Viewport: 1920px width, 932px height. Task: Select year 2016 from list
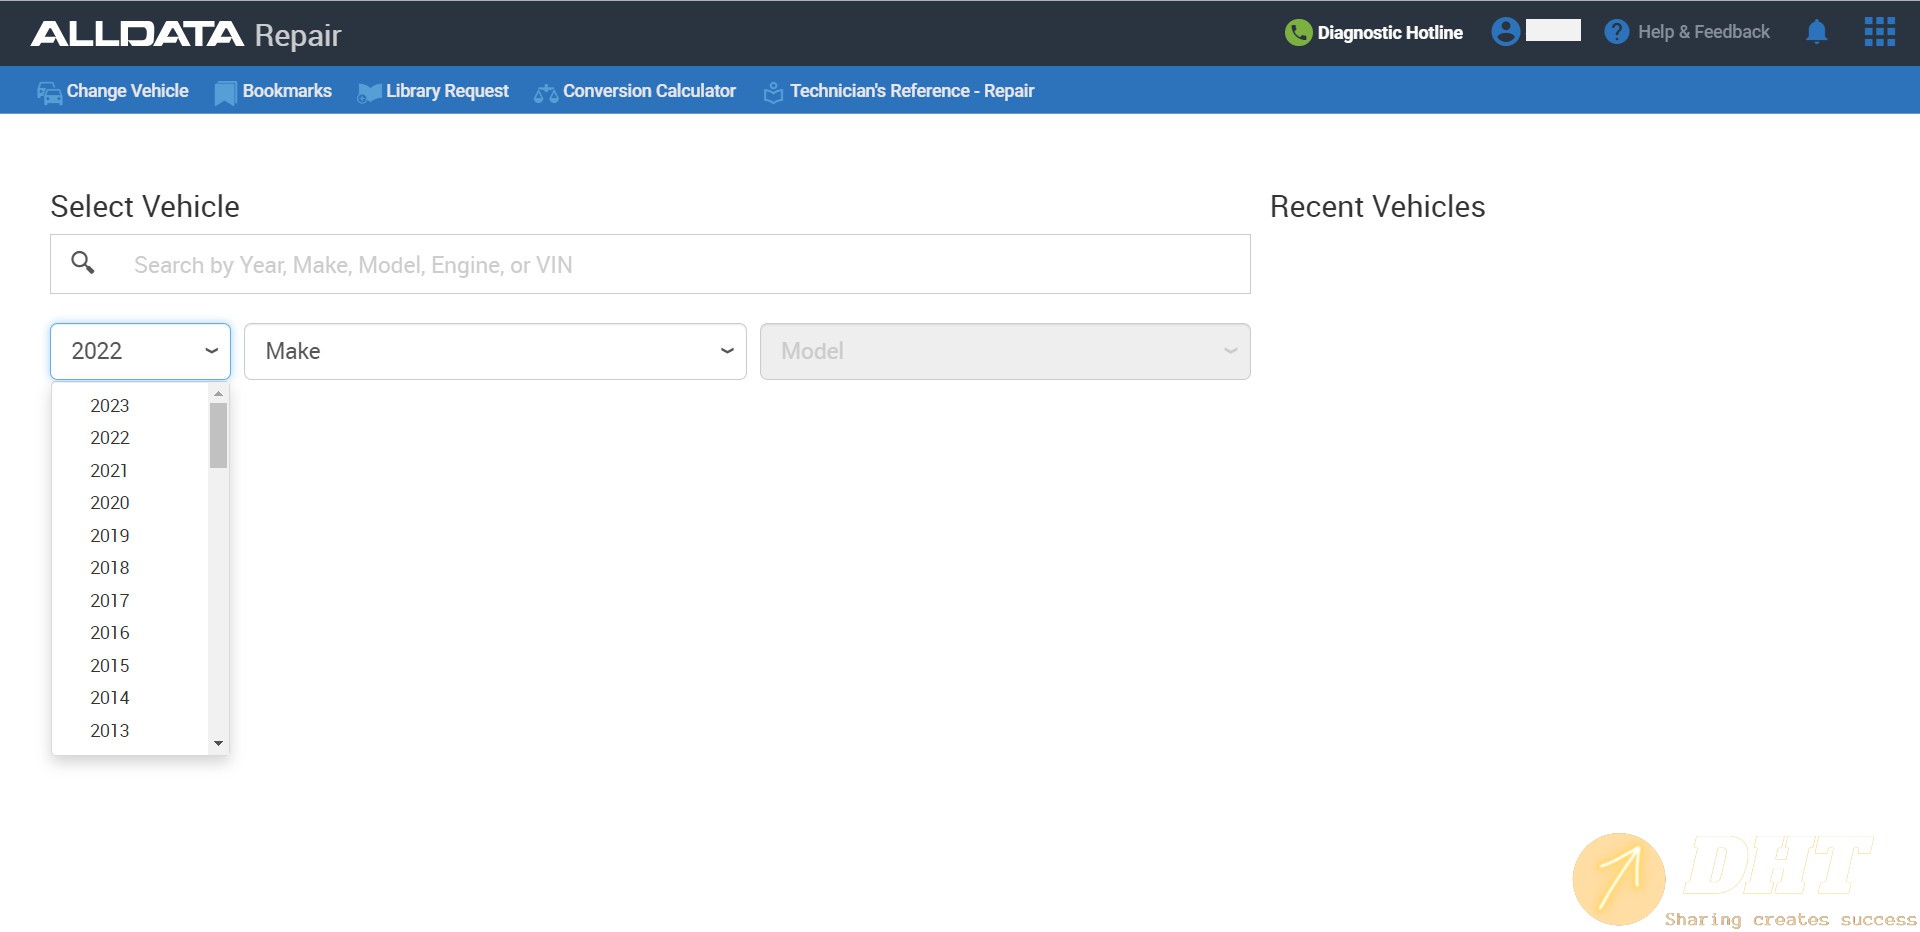pos(110,633)
